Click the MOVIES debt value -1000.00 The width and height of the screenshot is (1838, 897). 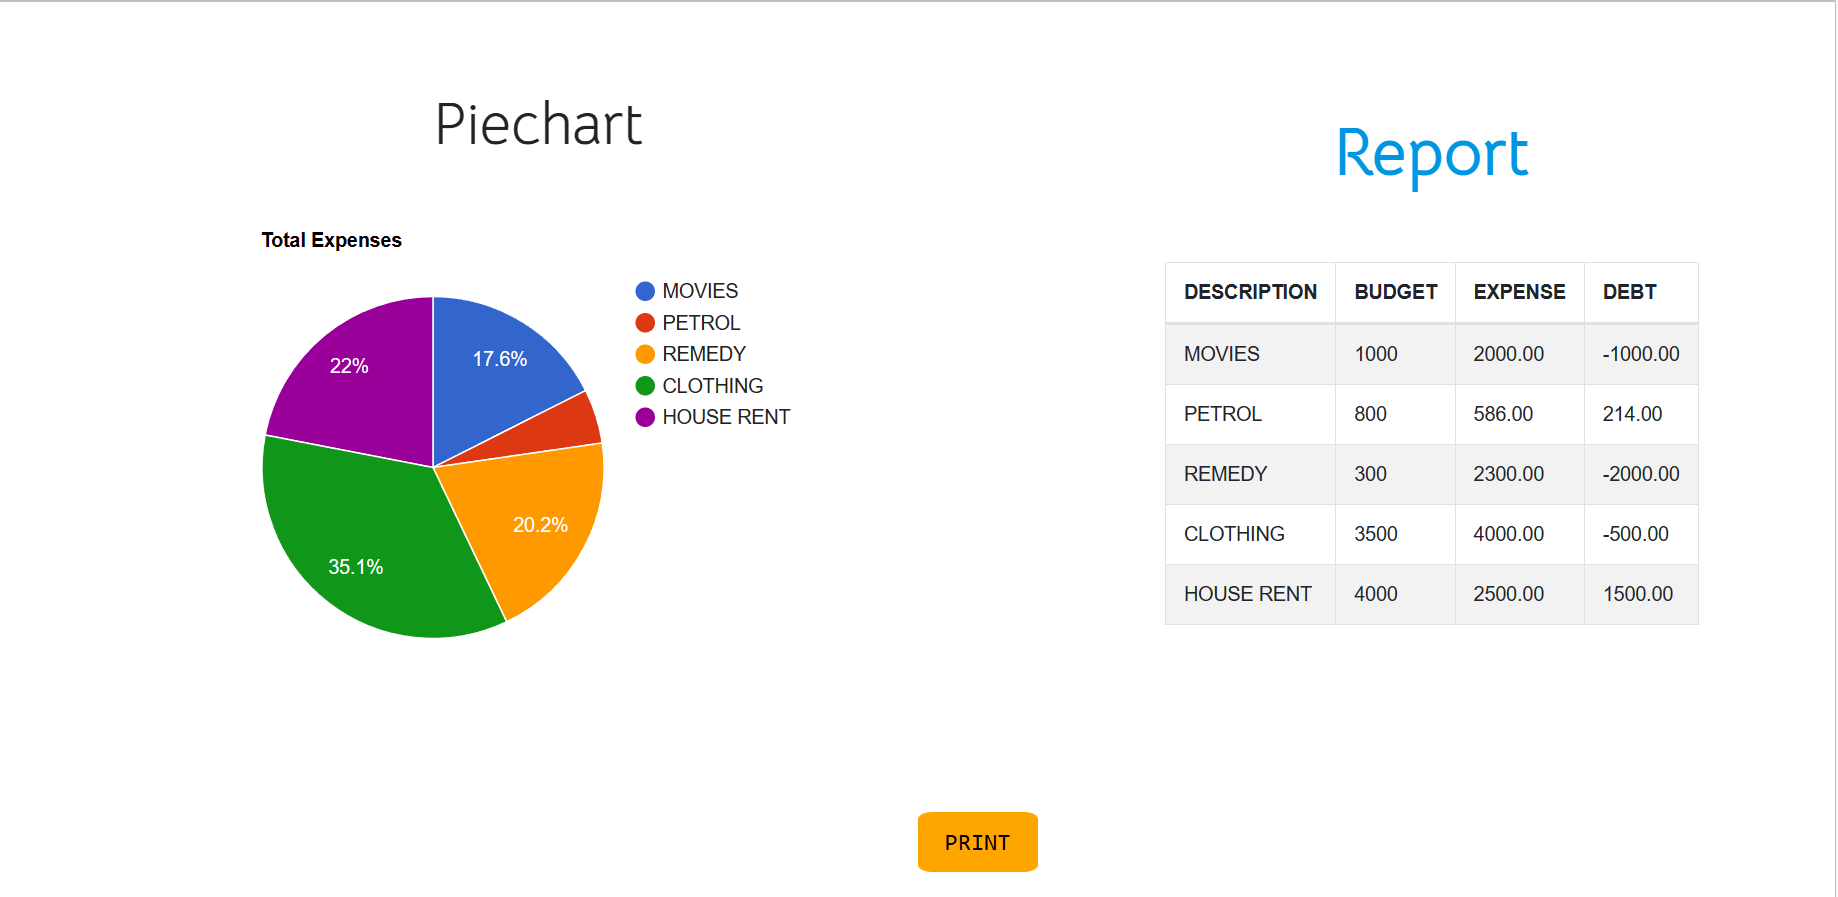[x=1641, y=354]
